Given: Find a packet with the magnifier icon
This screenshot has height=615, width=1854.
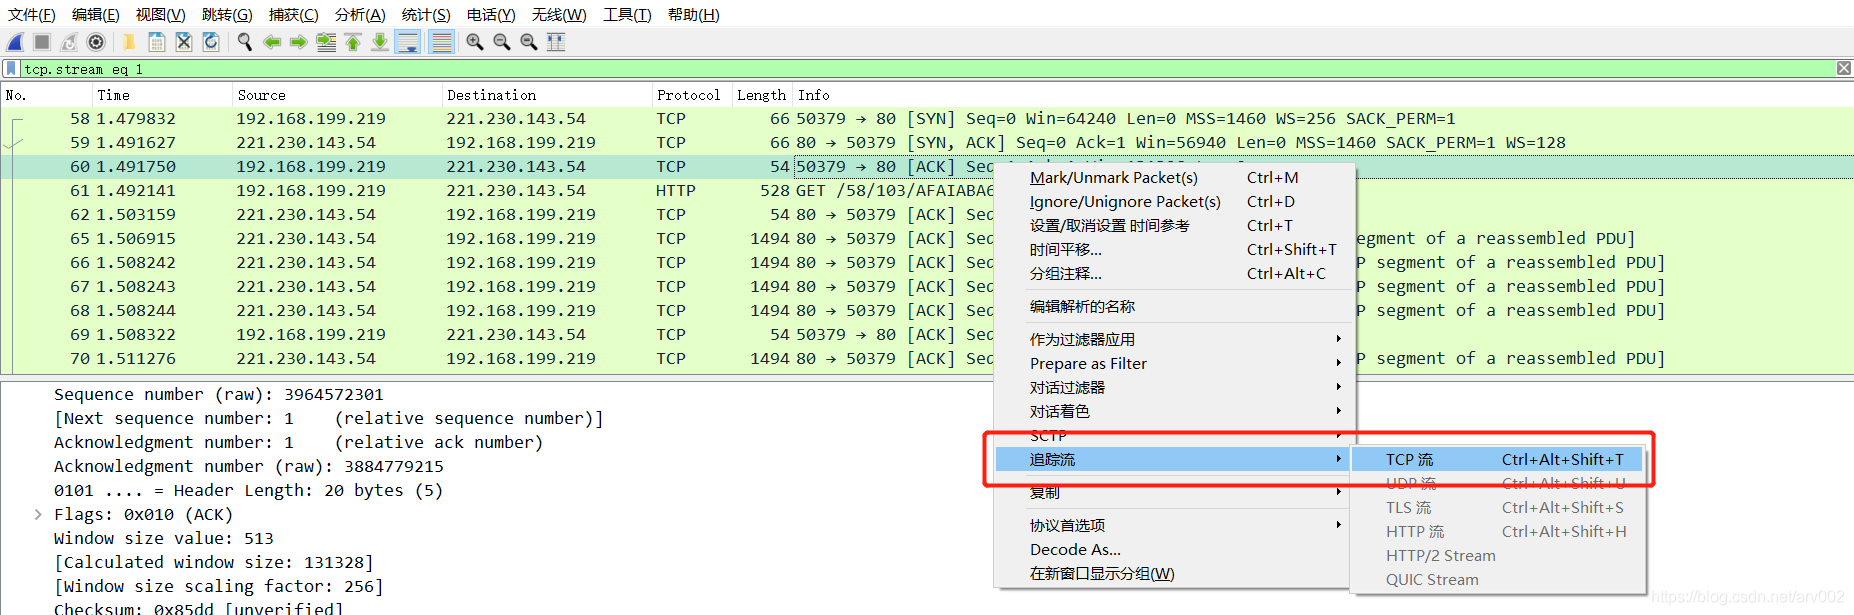Looking at the screenshot, I should click(244, 42).
